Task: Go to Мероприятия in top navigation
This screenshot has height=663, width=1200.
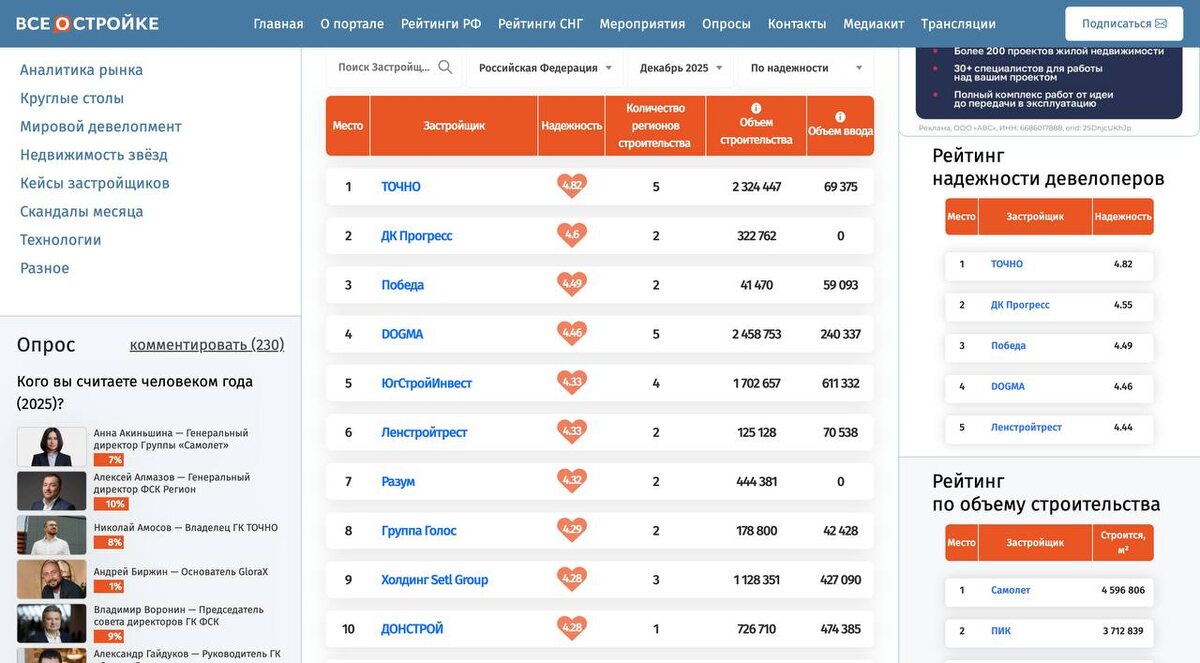Action: (x=642, y=24)
